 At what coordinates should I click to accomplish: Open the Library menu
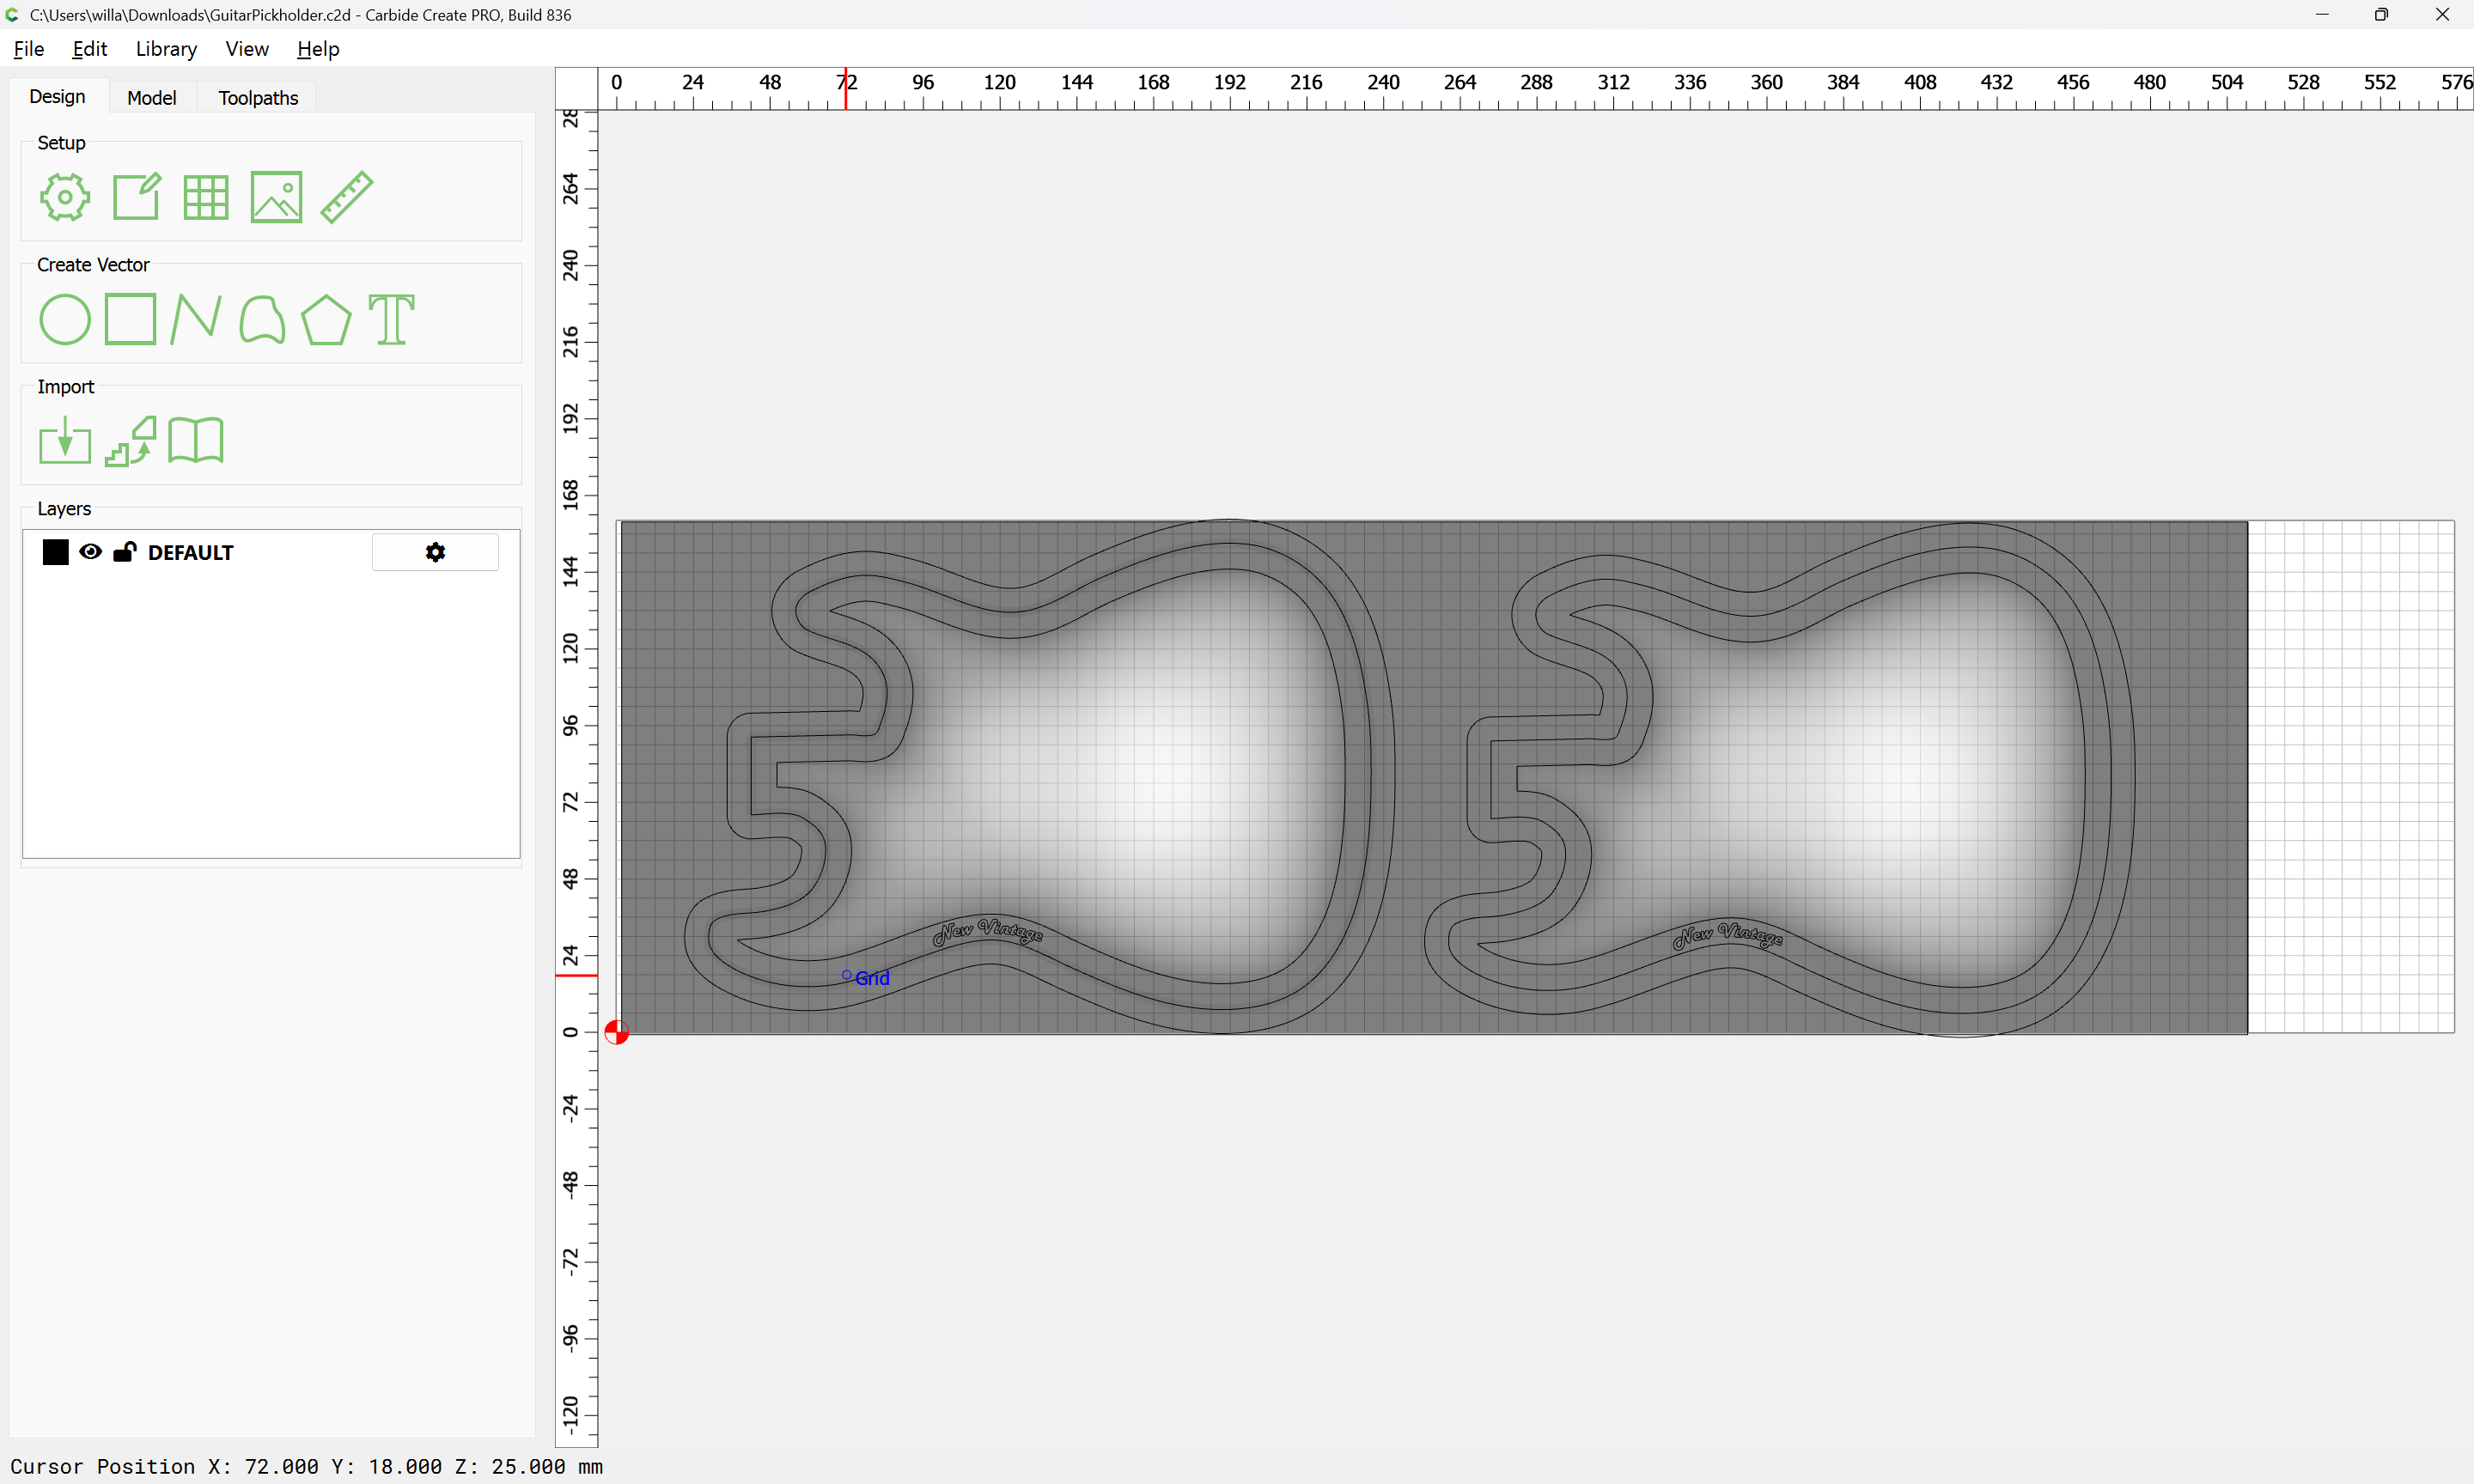(x=166, y=49)
